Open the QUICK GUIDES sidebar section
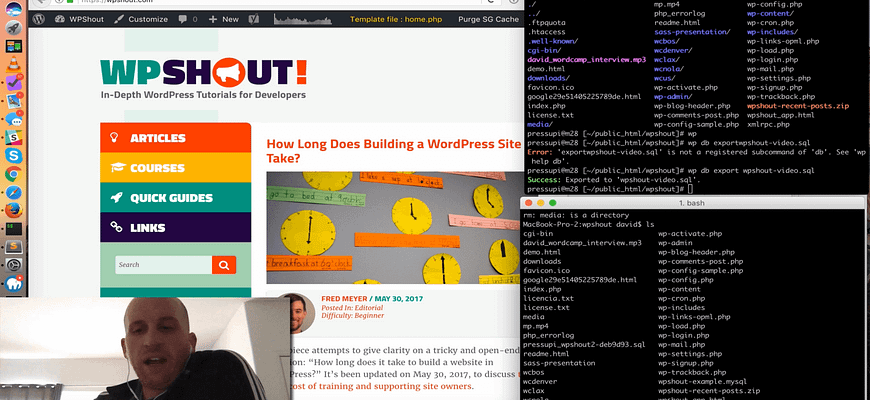Screen dimensions: 870x400 click(175, 198)
